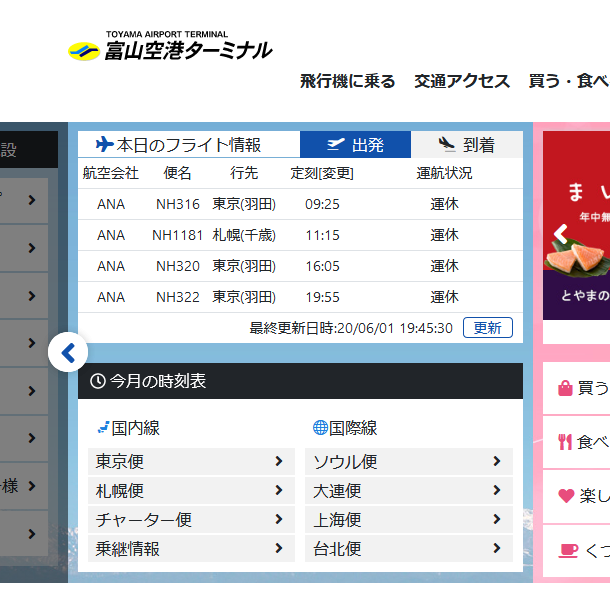Image resolution: width=610 pixels, height=604 pixels.
Task: Click the chevron in the 東京便 row
Action: (x=279, y=461)
